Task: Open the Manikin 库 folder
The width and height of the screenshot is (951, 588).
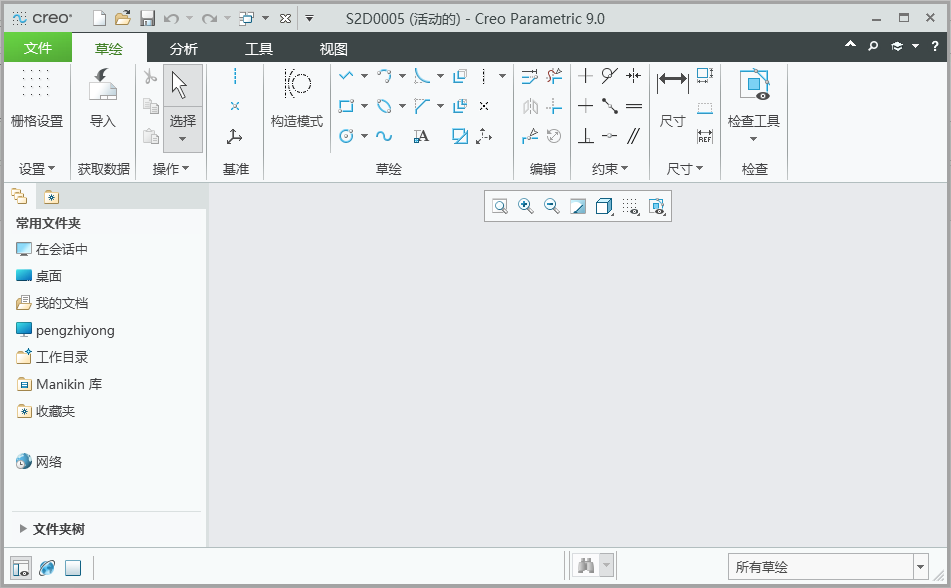Action: click(59, 384)
